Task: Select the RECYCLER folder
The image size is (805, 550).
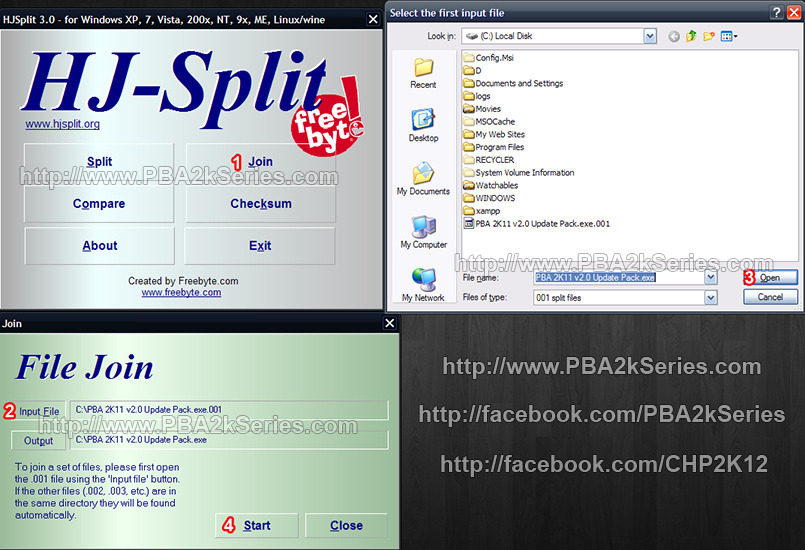Action: [x=488, y=160]
